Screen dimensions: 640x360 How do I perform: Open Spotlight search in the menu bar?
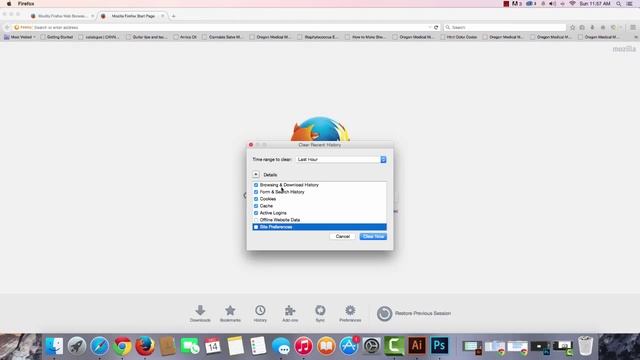[x=619, y=4]
